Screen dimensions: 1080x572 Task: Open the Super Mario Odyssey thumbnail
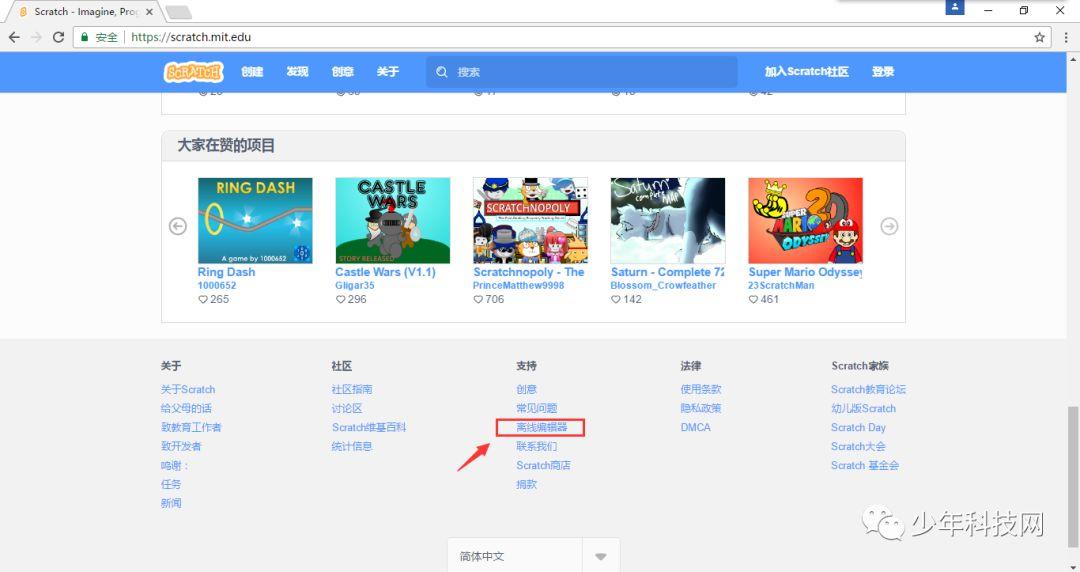pyautogui.click(x=805, y=221)
